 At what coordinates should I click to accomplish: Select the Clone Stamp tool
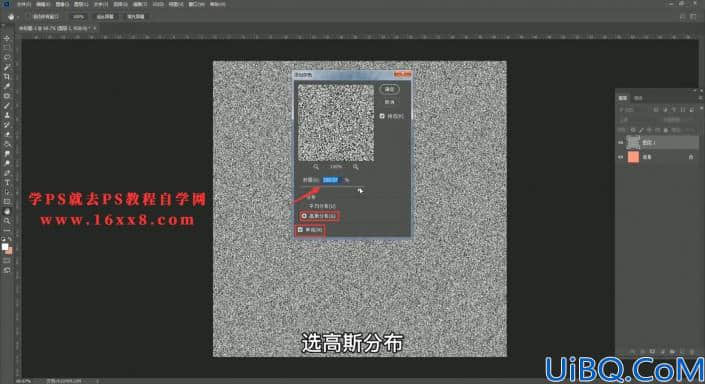[7, 116]
